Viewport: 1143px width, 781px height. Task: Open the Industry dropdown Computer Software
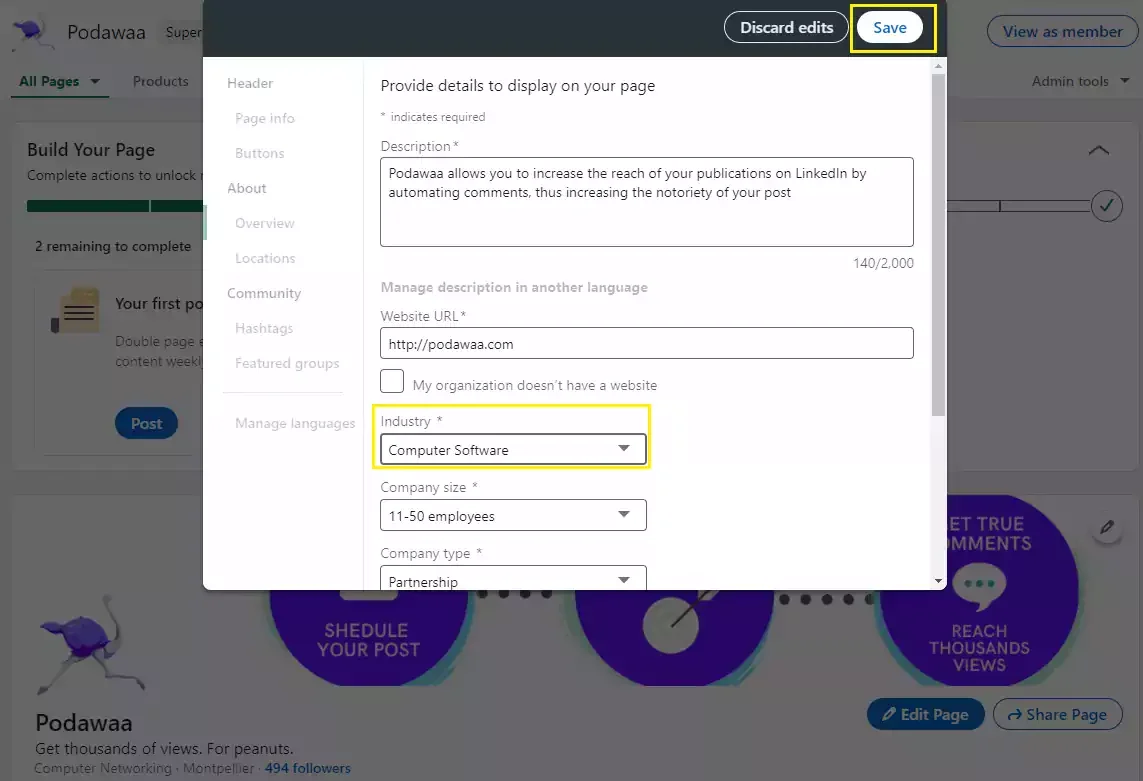coord(512,450)
